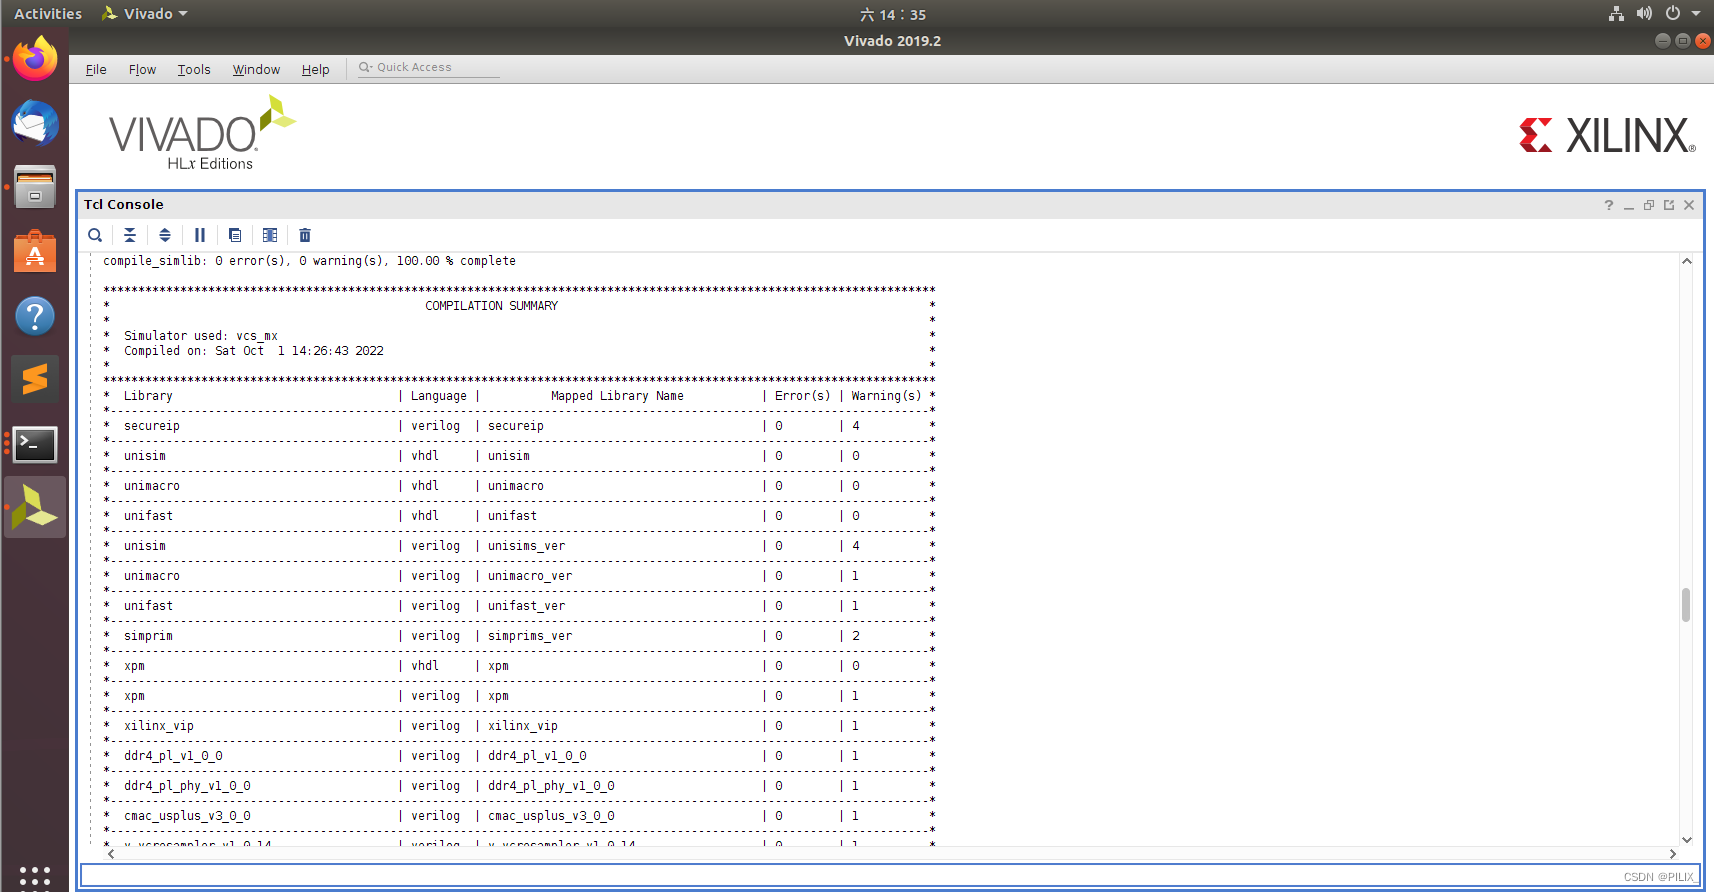Open the Flow menu
This screenshot has height=892, width=1714.
click(142, 69)
